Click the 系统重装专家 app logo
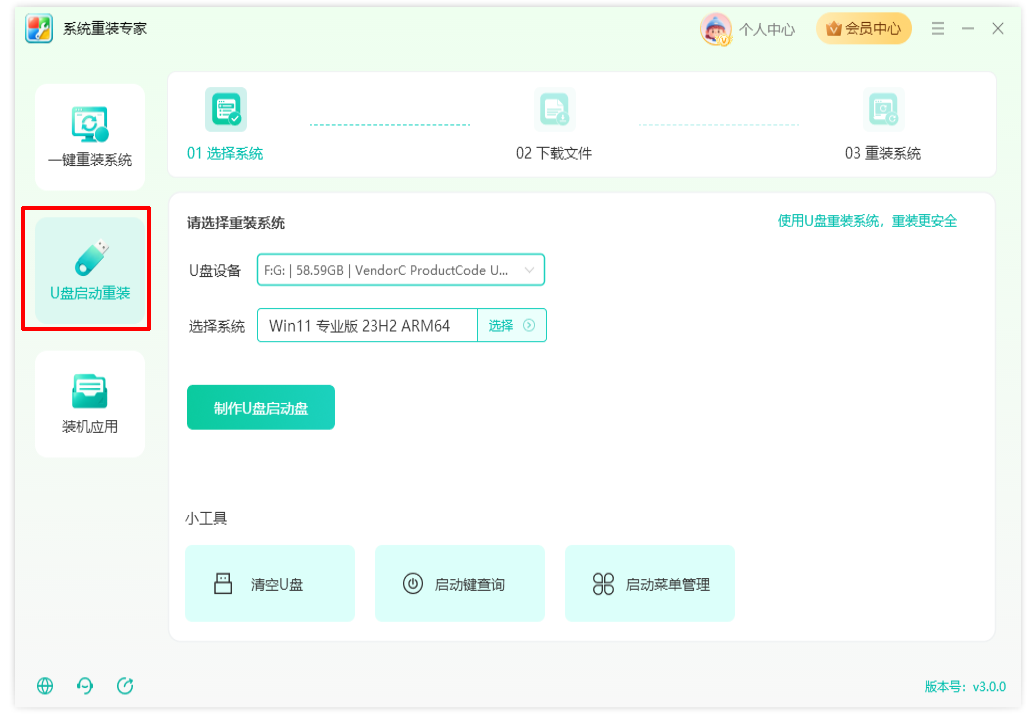This screenshot has height=721, width=1033. click(x=39, y=29)
